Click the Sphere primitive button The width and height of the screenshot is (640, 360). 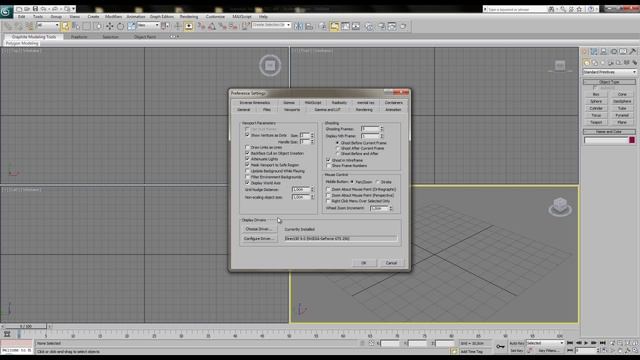[596, 101]
